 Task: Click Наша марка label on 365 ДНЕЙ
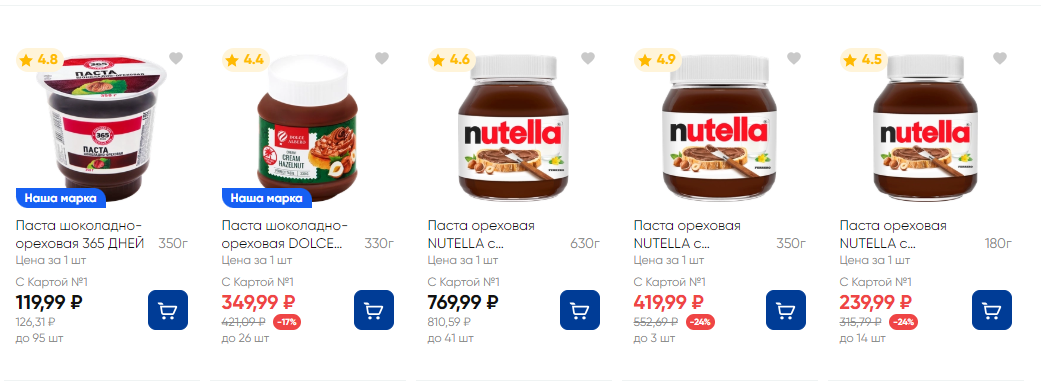point(60,198)
